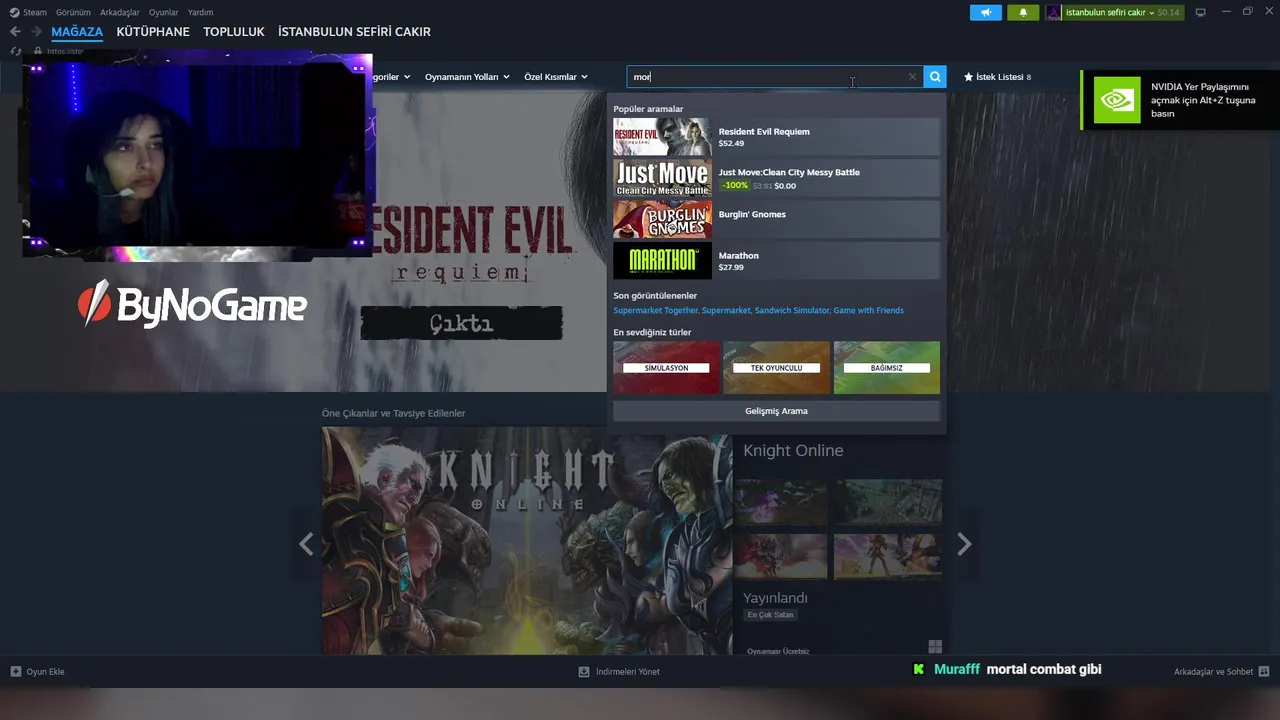This screenshot has width=1280, height=720.
Task: Open the Arkadaşlar menu
Action: coord(120,12)
